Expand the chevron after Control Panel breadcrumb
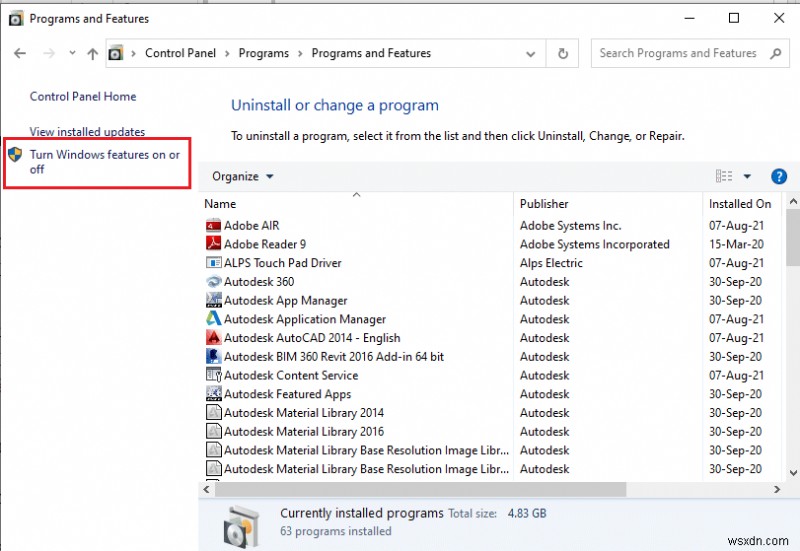The height and width of the screenshot is (551, 800). pyautogui.click(x=227, y=54)
